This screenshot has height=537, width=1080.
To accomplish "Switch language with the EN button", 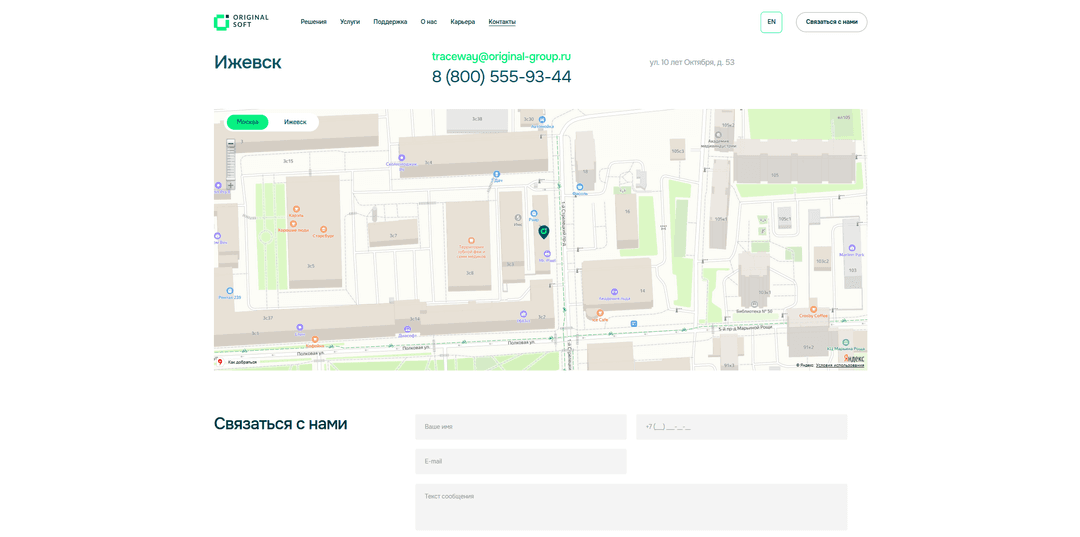I will (x=771, y=22).
